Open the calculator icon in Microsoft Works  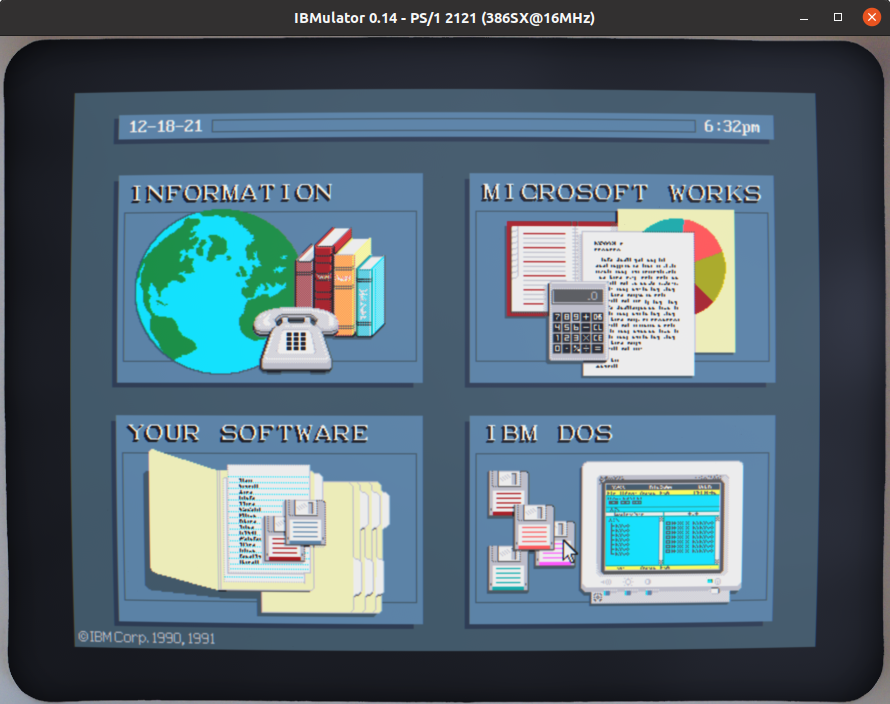[577, 322]
